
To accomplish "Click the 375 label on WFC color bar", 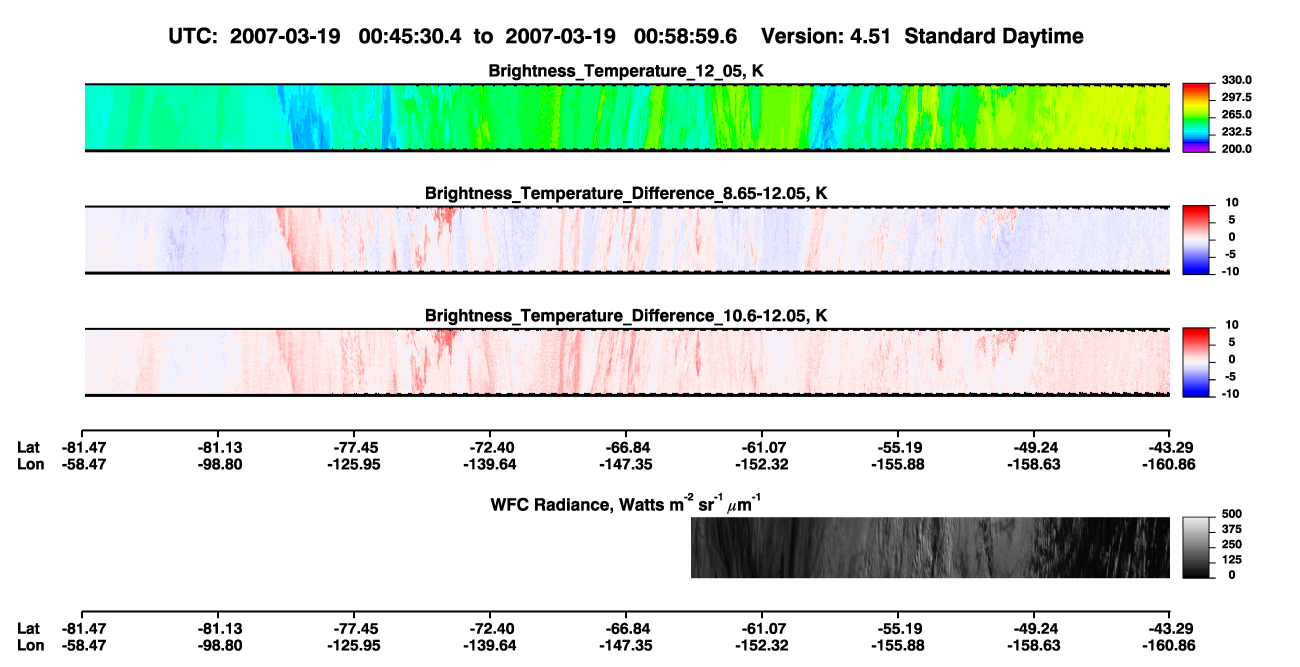I will pos(1232,528).
